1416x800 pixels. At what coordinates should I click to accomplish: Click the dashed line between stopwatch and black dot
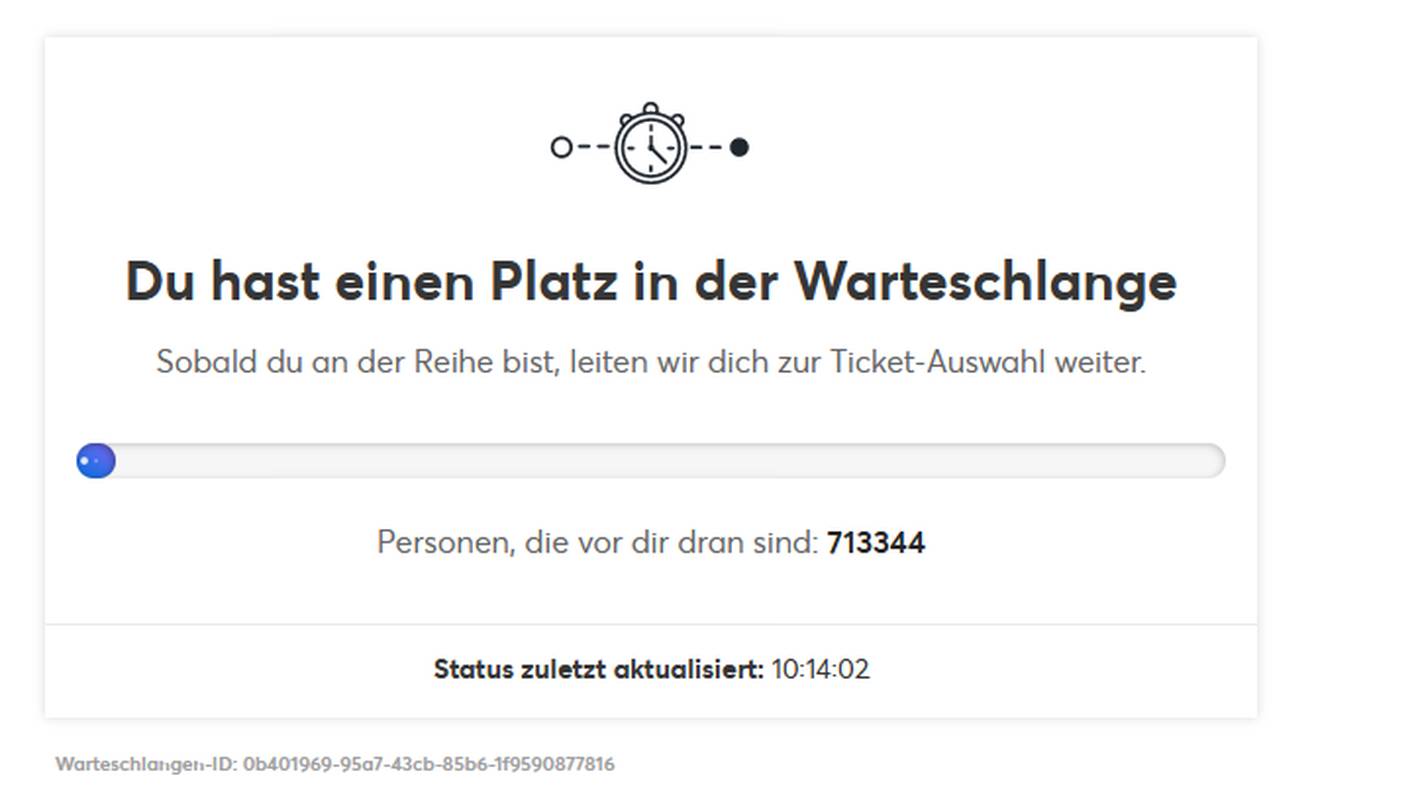tap(707, 148)
